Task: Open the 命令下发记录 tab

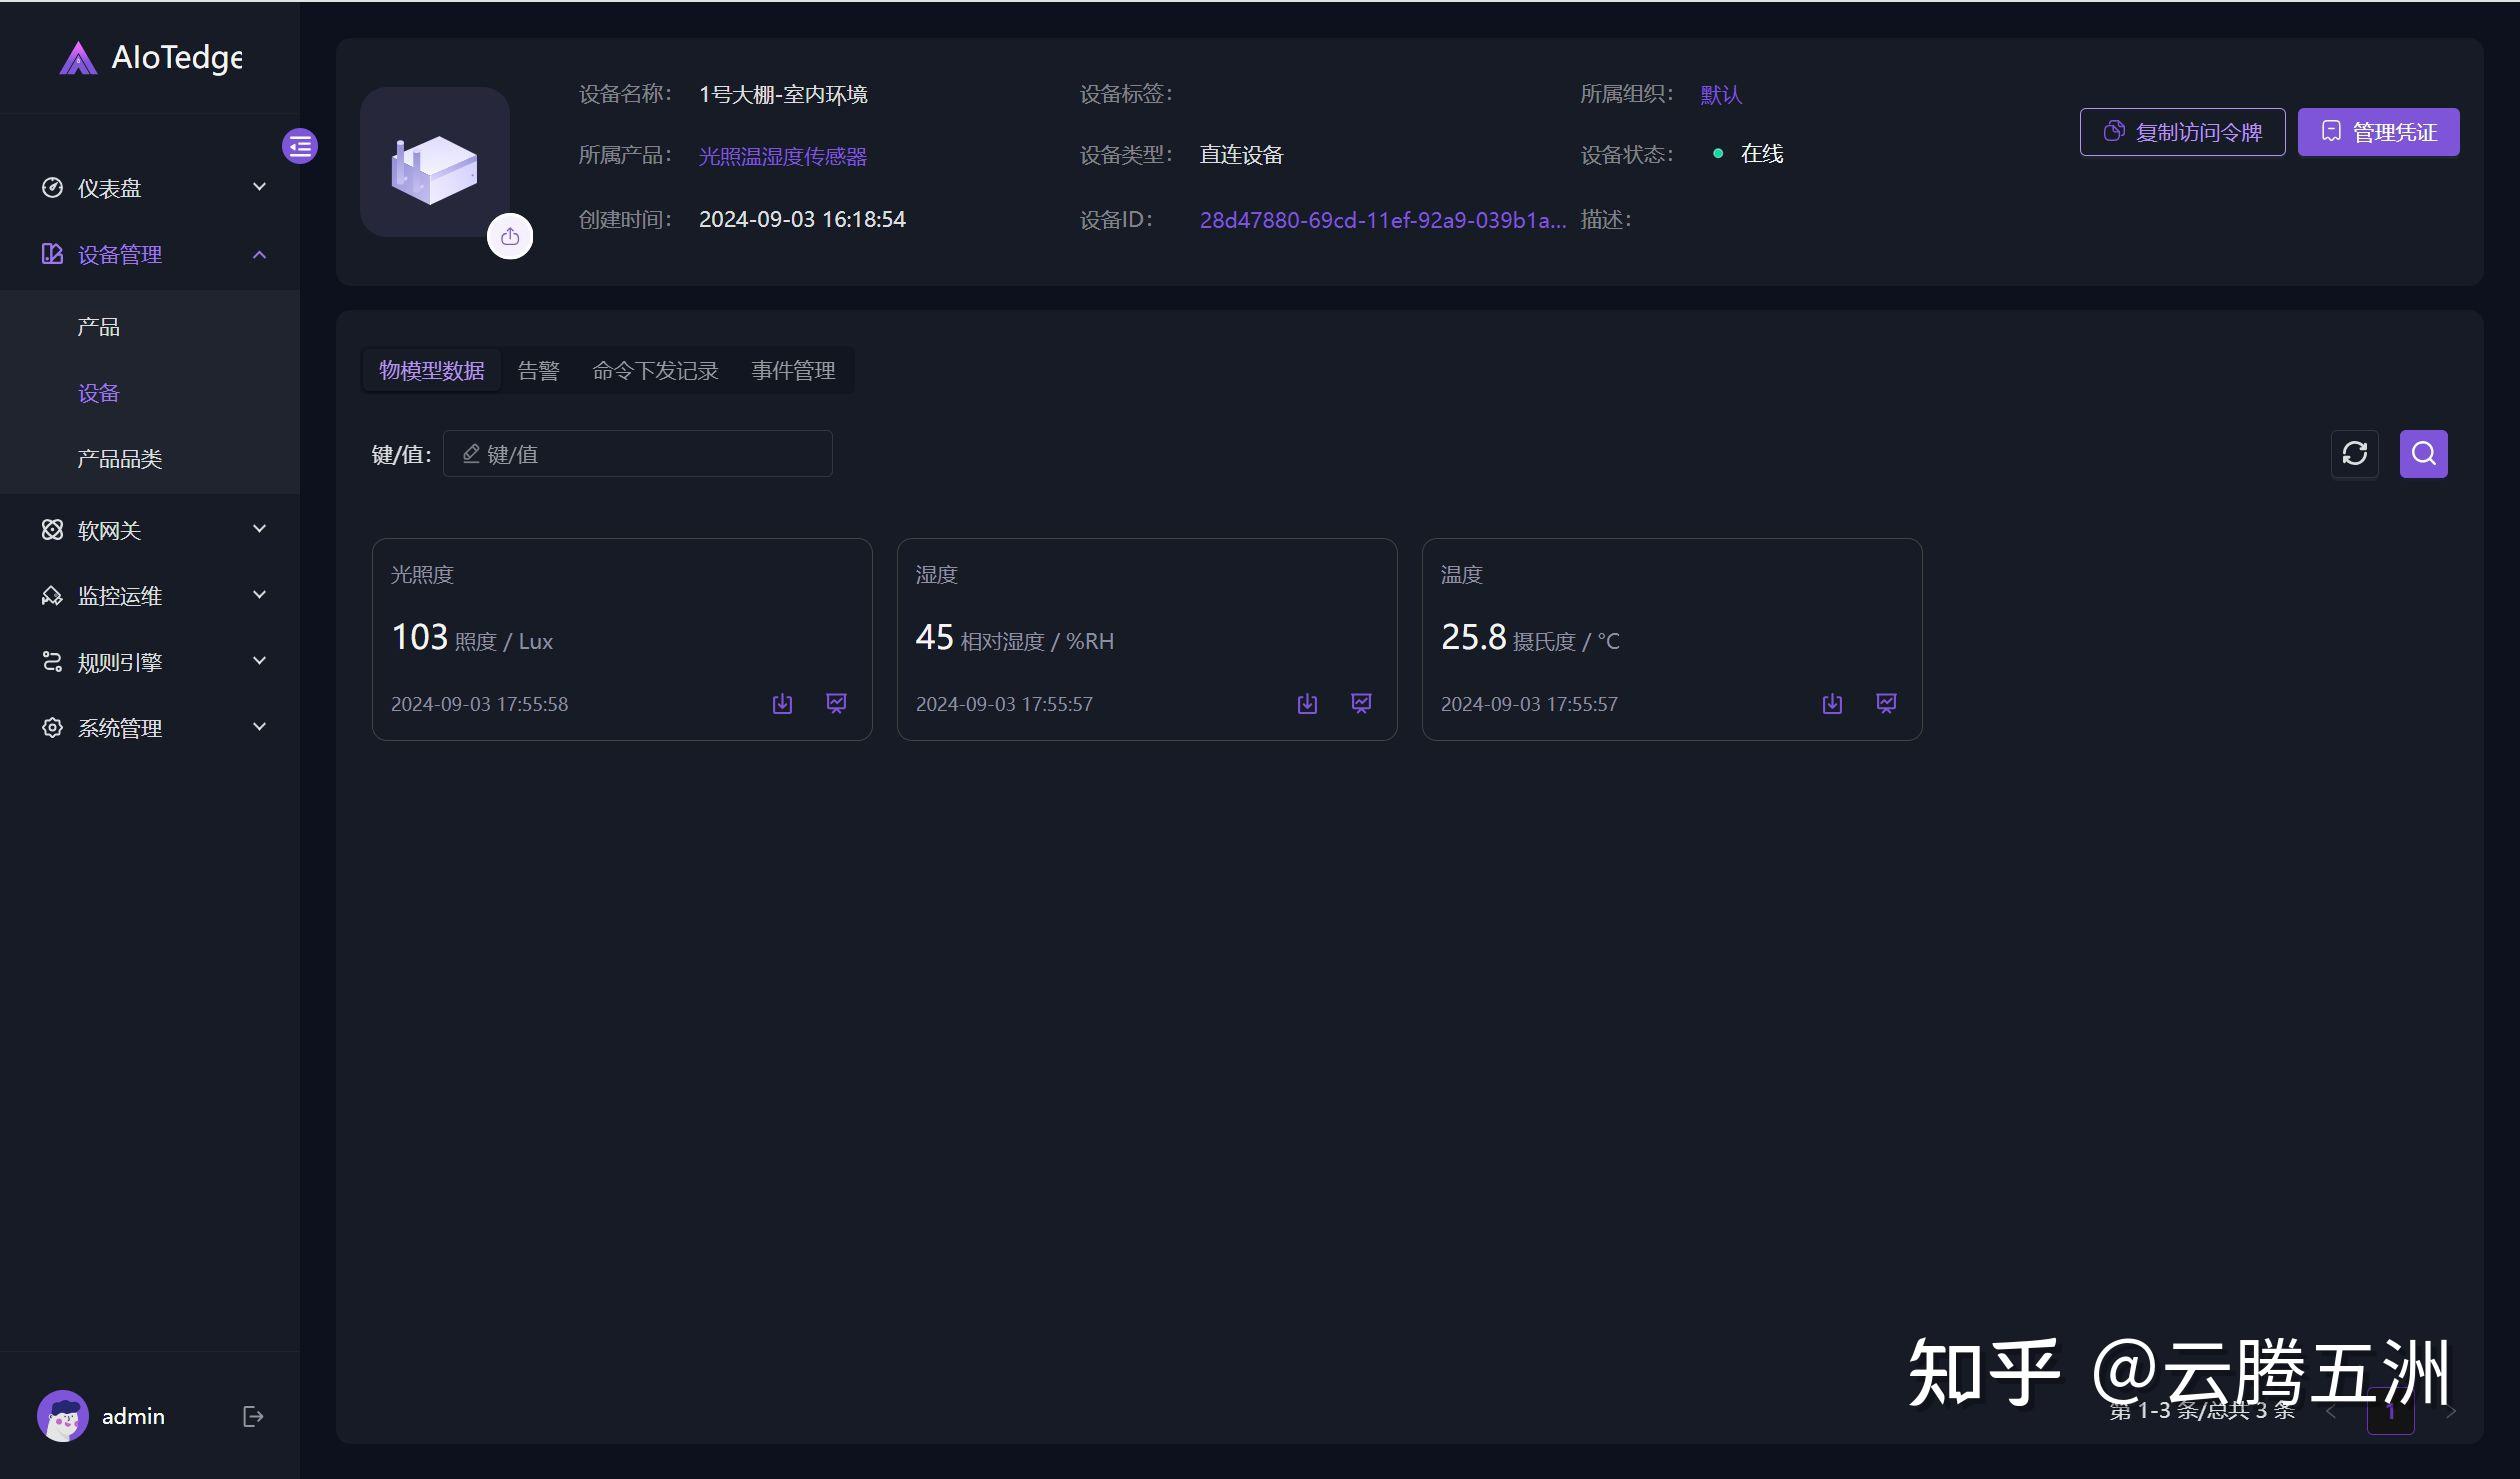Action: click(655, 370)
